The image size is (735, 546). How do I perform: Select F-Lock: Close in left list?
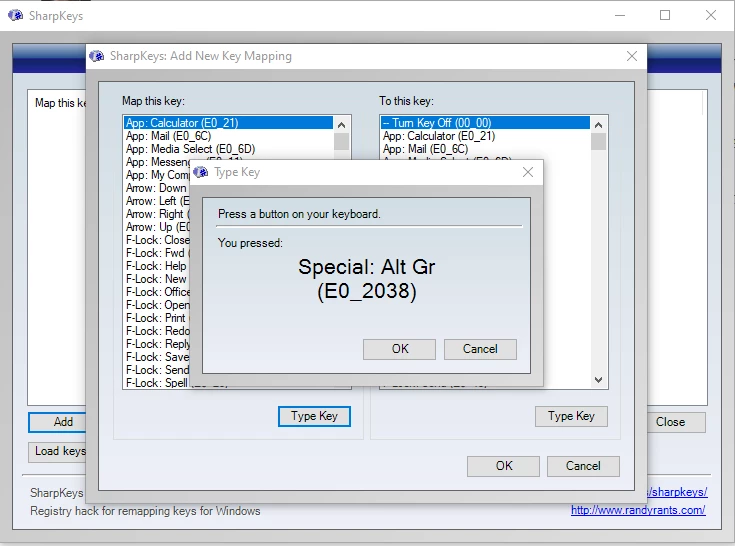pyautogui.click(x=157, y=240)
